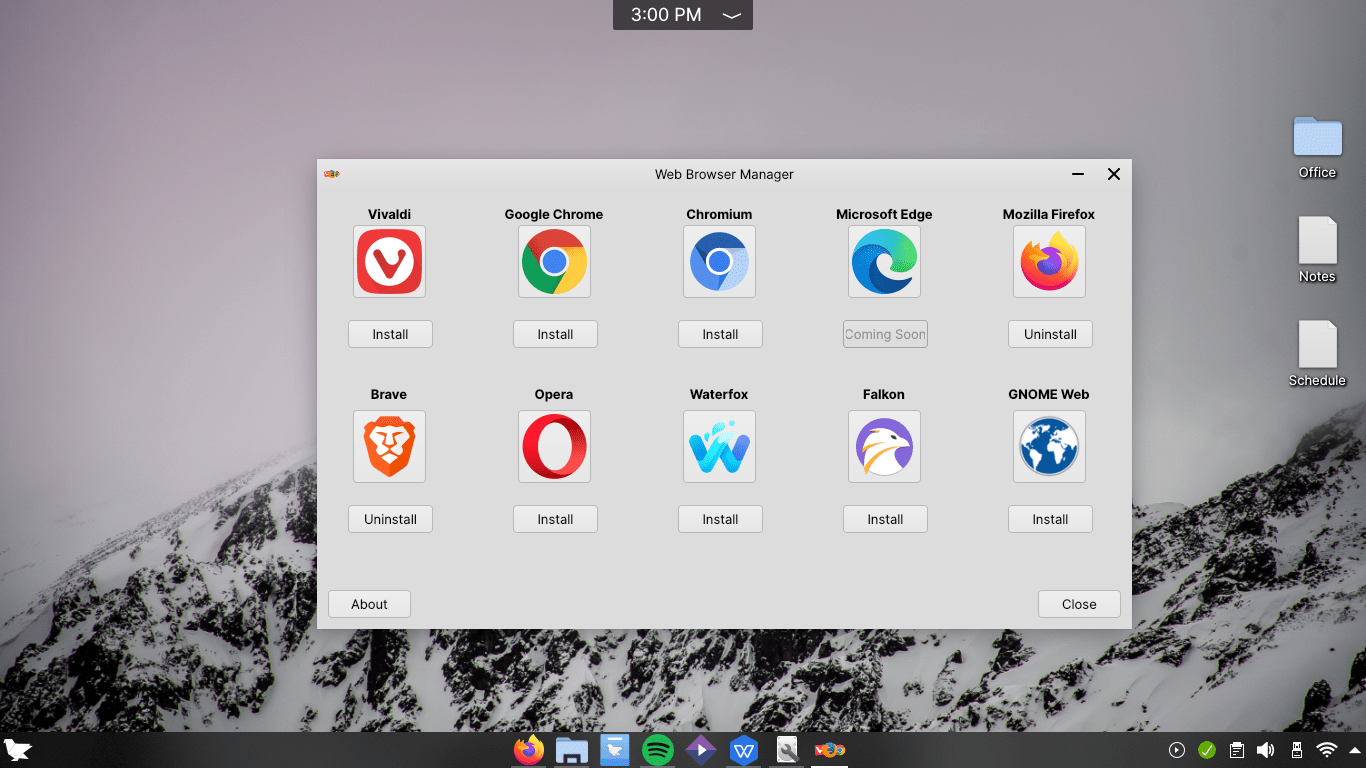The height and width of the screenshot is (768, 1366).
Task: Click Web Browser Manager taskbar icon
Action: point(830,750)
